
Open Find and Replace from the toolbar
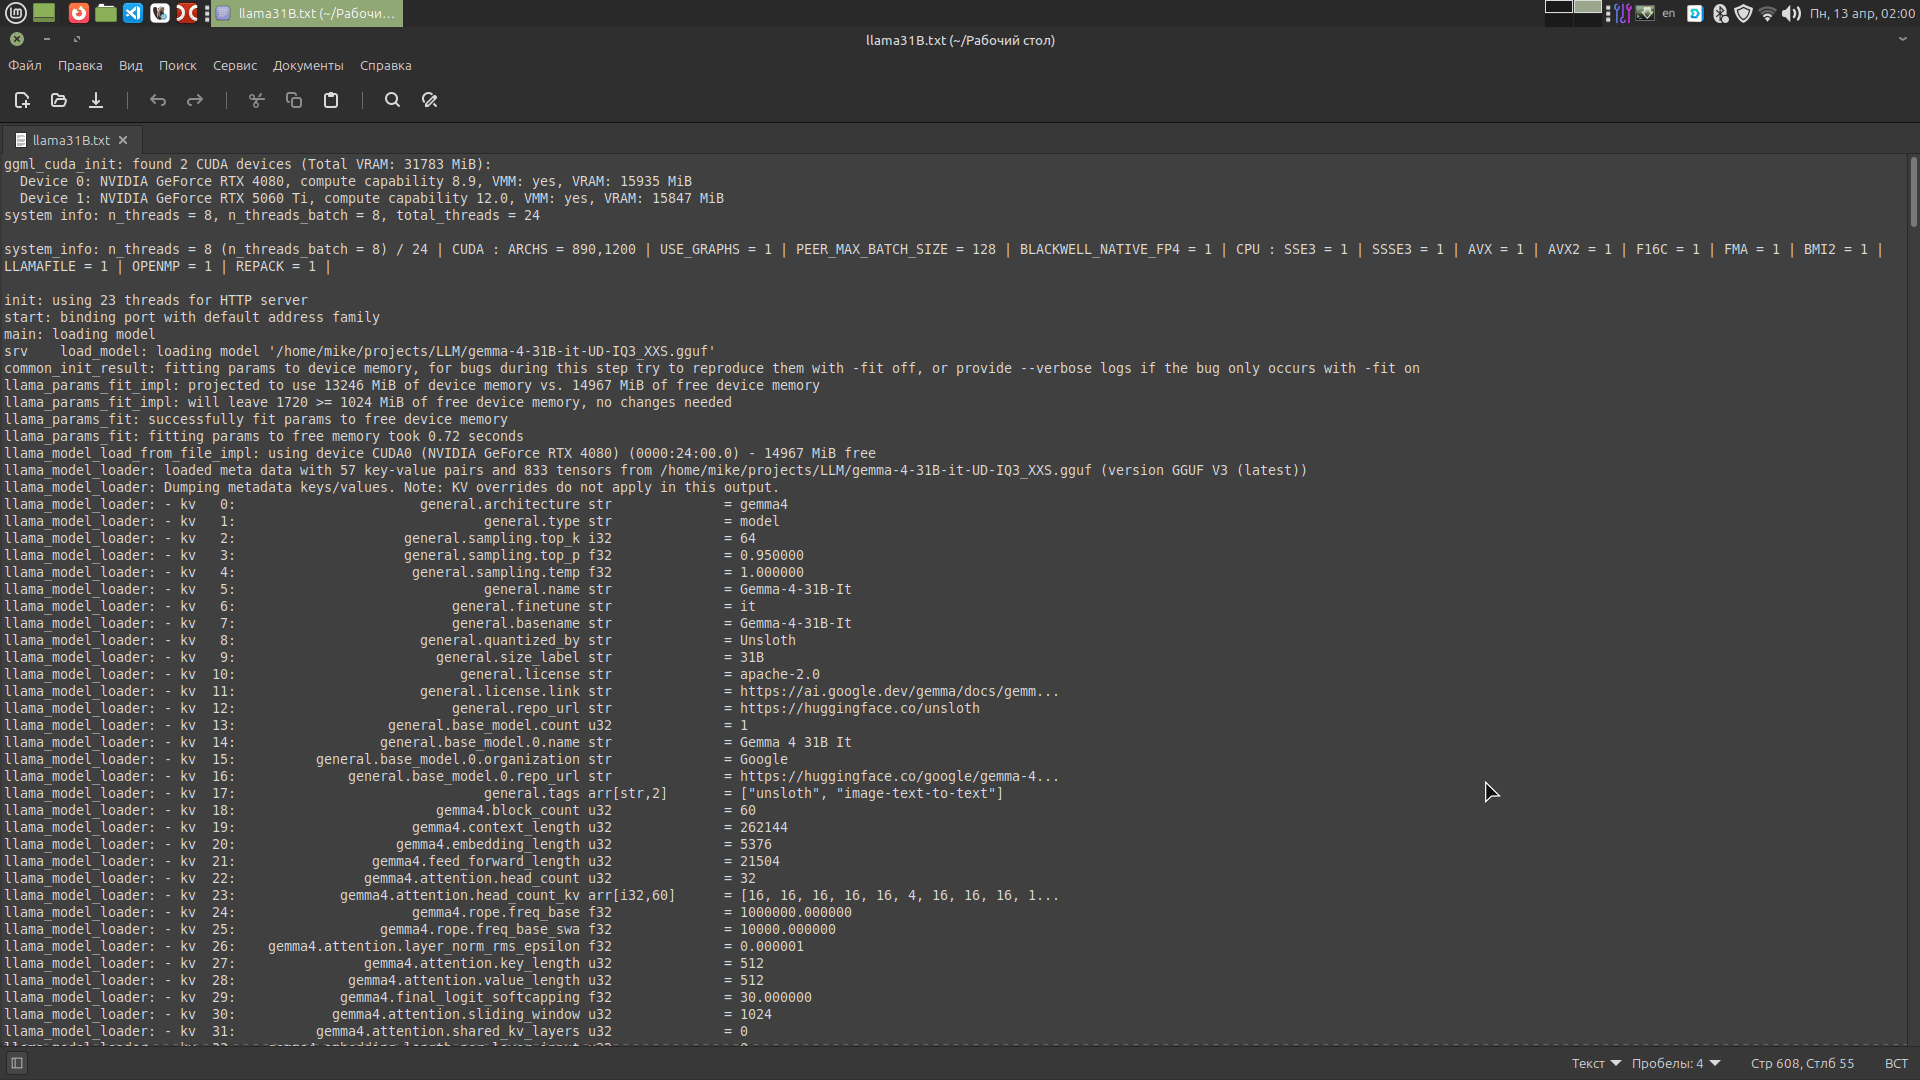(428, 100)
